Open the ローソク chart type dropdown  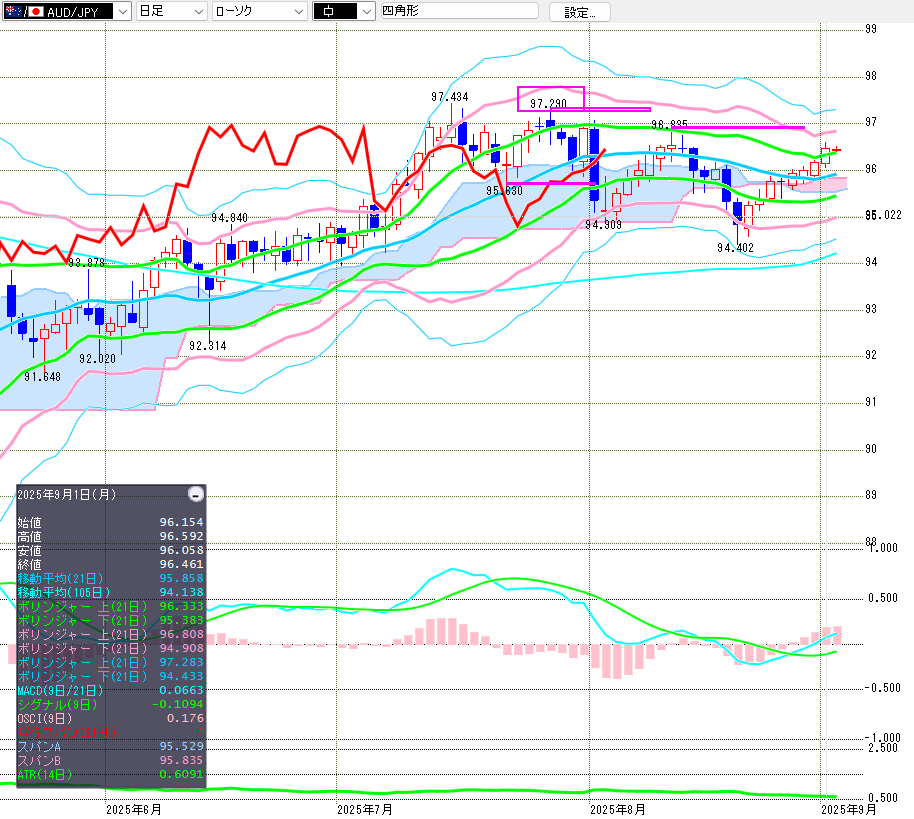point(259,11)
